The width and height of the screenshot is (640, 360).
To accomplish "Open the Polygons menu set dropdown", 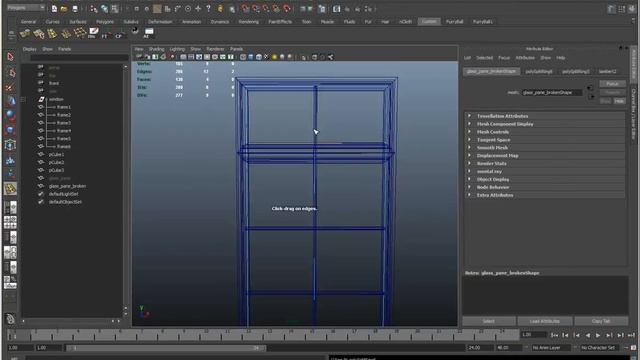I will click(x=26, y=8).
